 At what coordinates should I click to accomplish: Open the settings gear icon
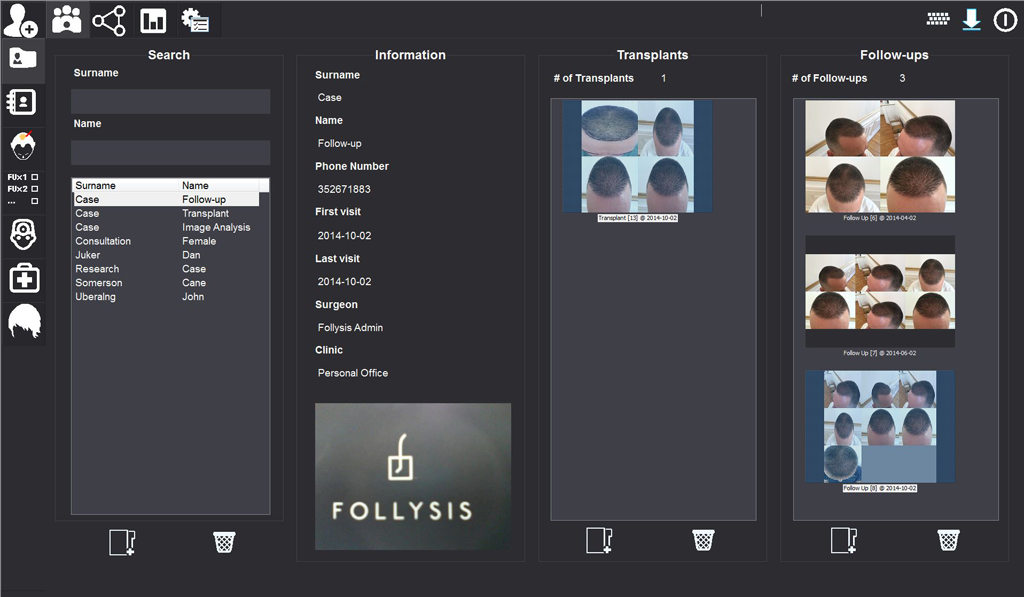click(x=194, y=20)
